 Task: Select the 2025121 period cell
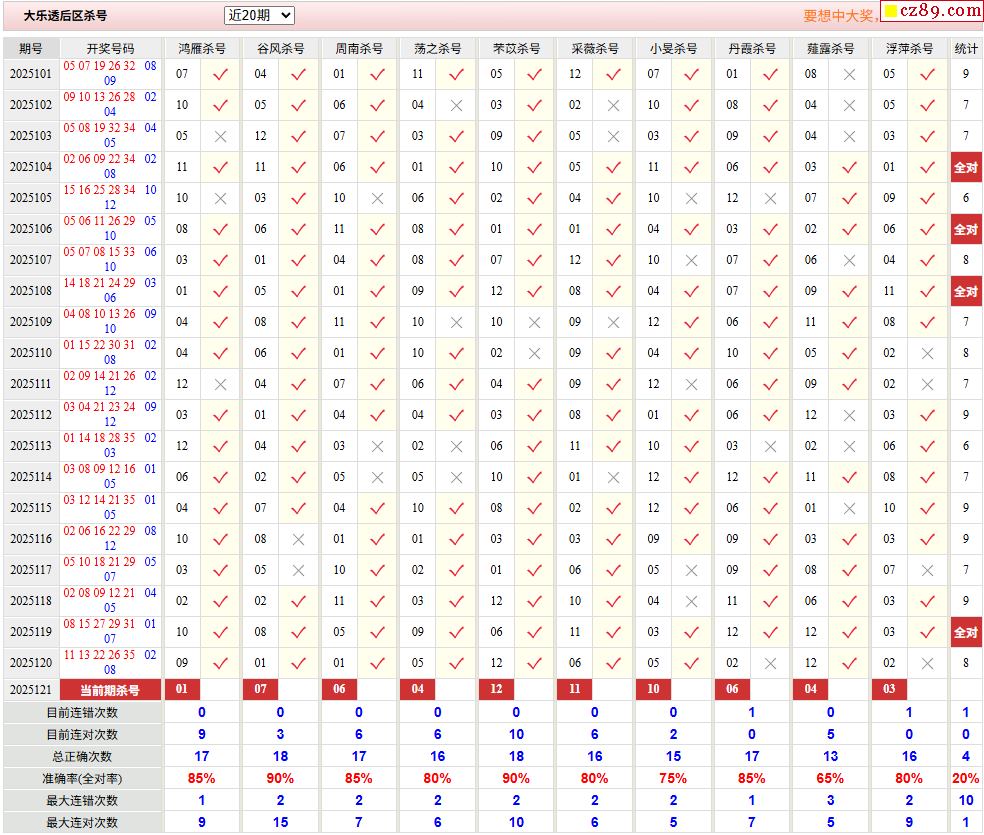click(31, 690)
